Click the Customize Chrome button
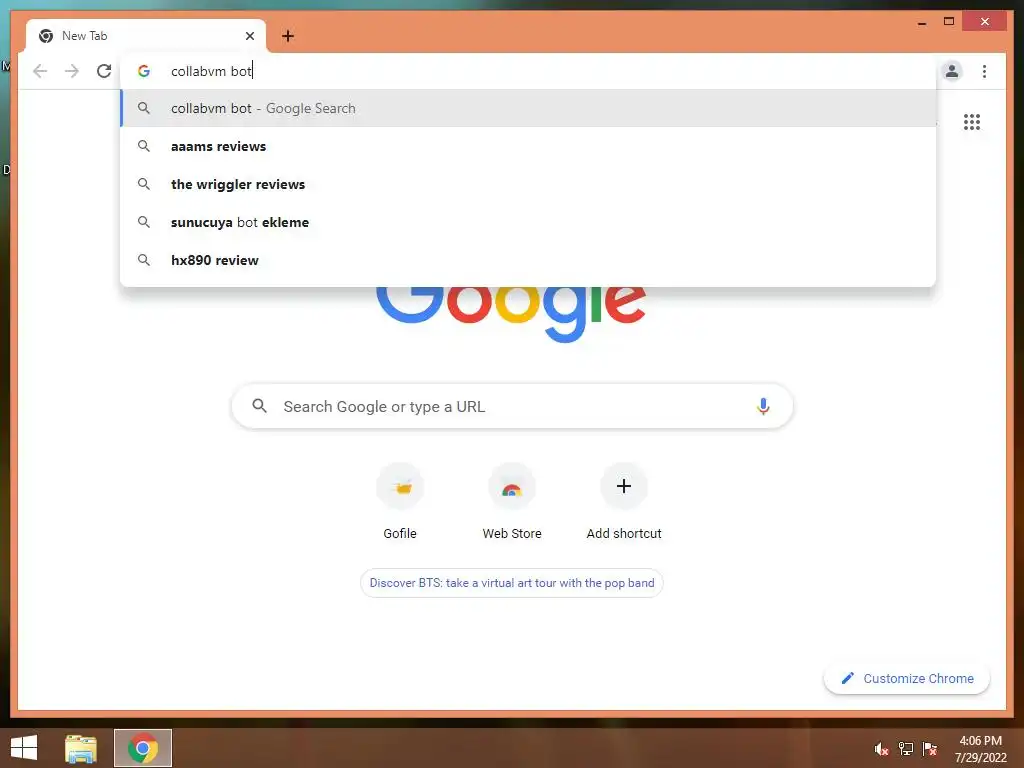 pyautogui.click(x=906, y=679)
